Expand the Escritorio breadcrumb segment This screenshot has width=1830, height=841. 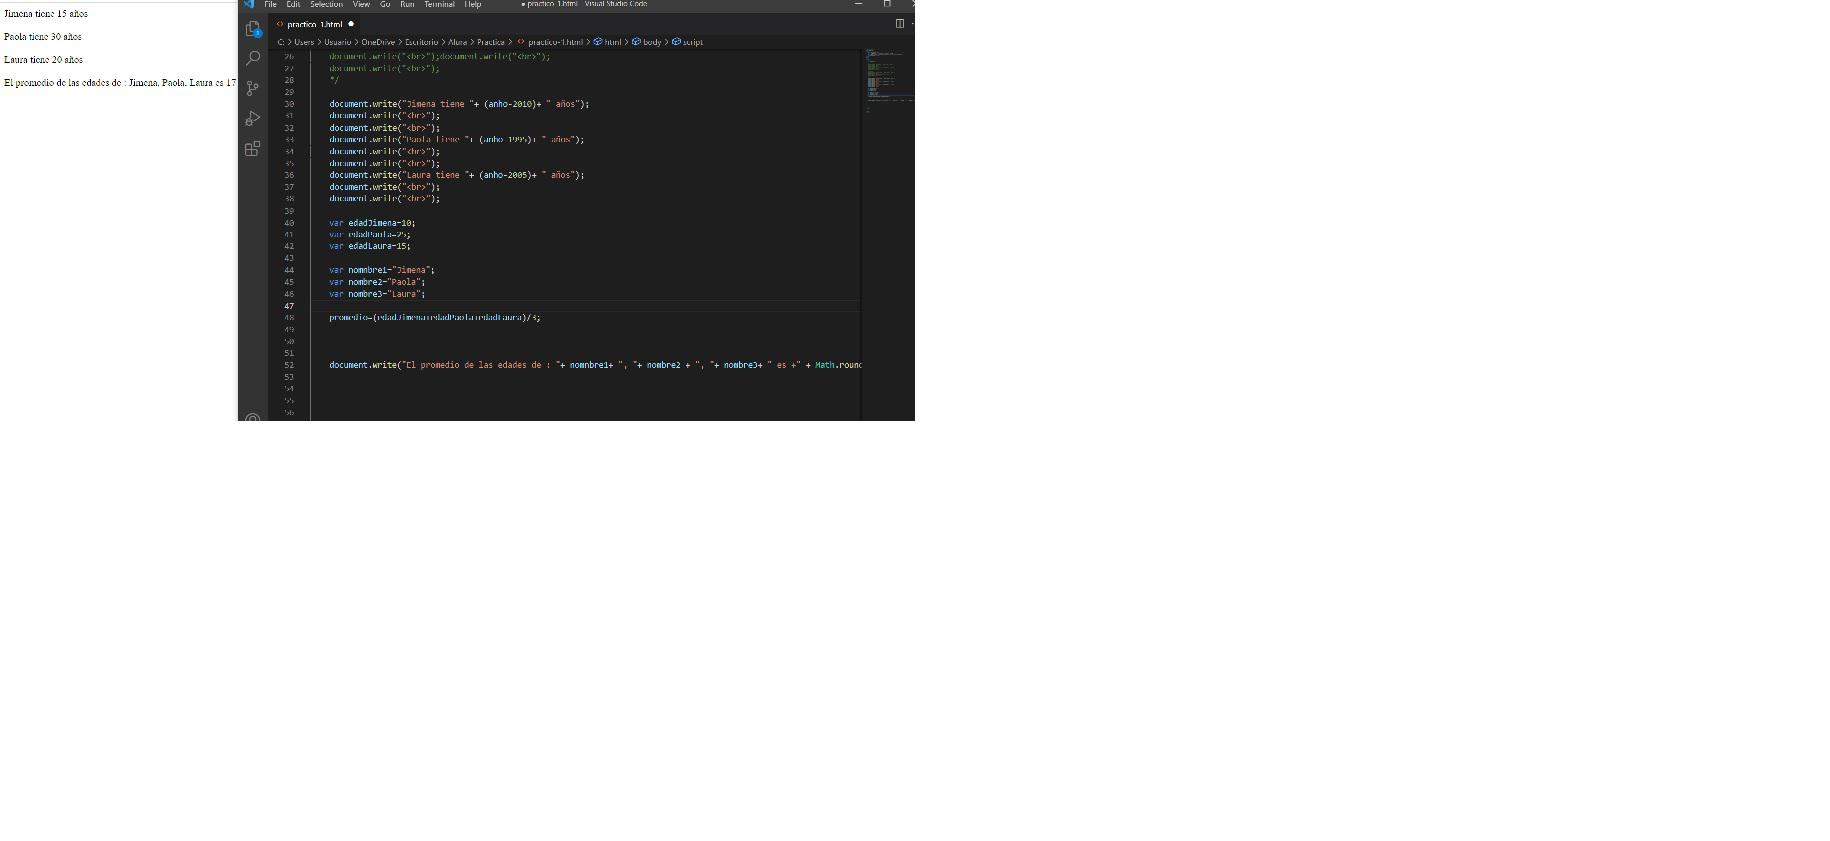click(x=421, y=42)
